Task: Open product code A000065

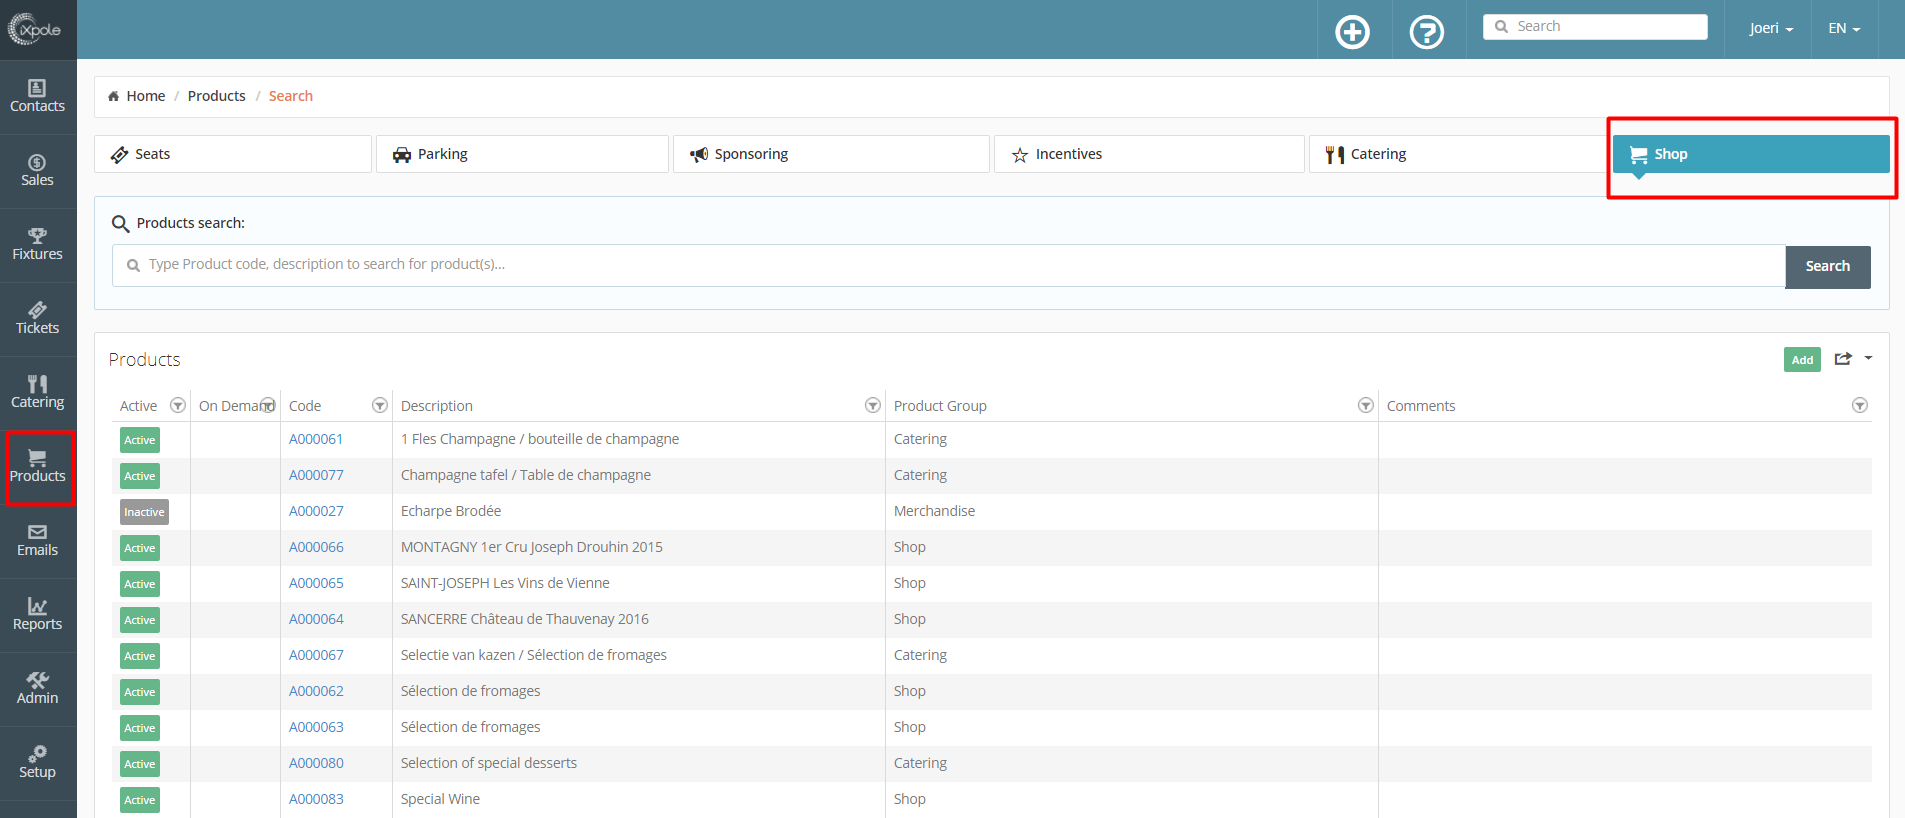Action: tap(316, 583)
